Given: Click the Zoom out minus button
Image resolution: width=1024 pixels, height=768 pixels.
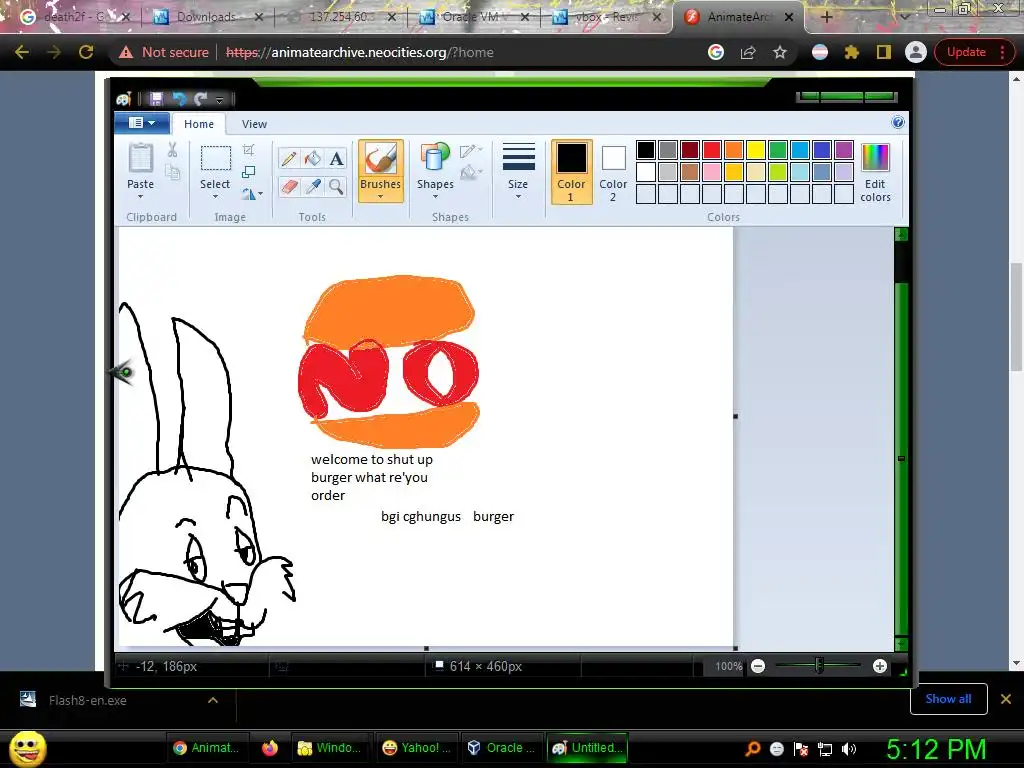Looking at the screenshot, I should click(758, 666).
